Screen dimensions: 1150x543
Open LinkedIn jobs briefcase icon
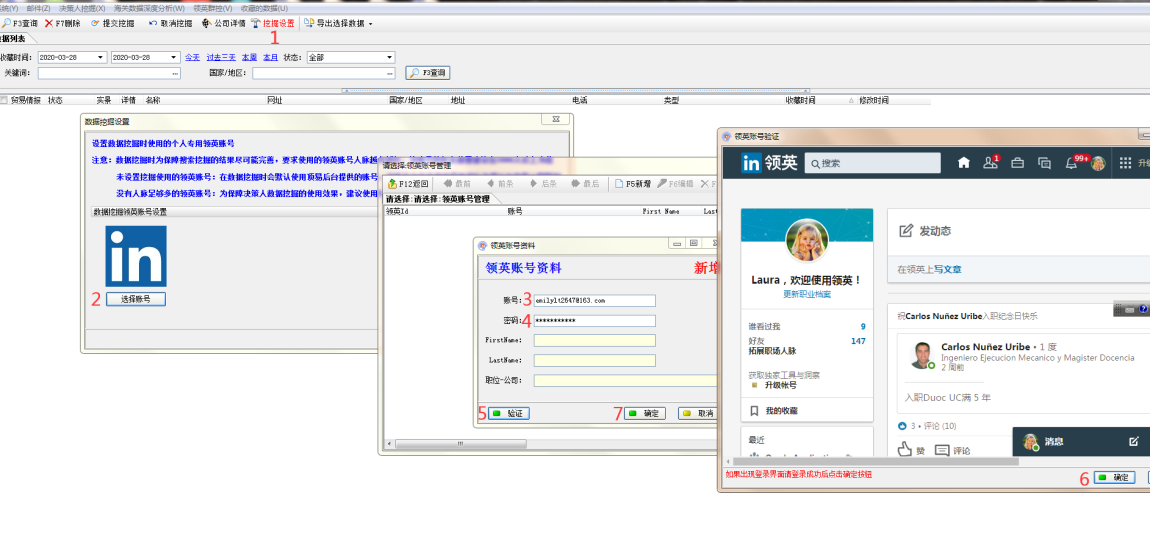tap(1017, 163)
